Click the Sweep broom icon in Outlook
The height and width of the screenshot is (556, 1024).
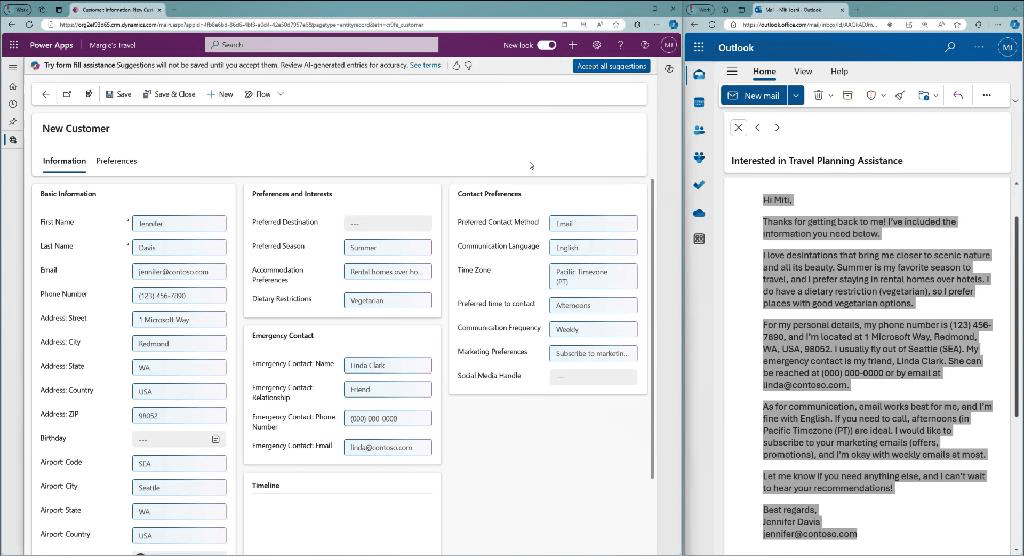tap(899, 95)
